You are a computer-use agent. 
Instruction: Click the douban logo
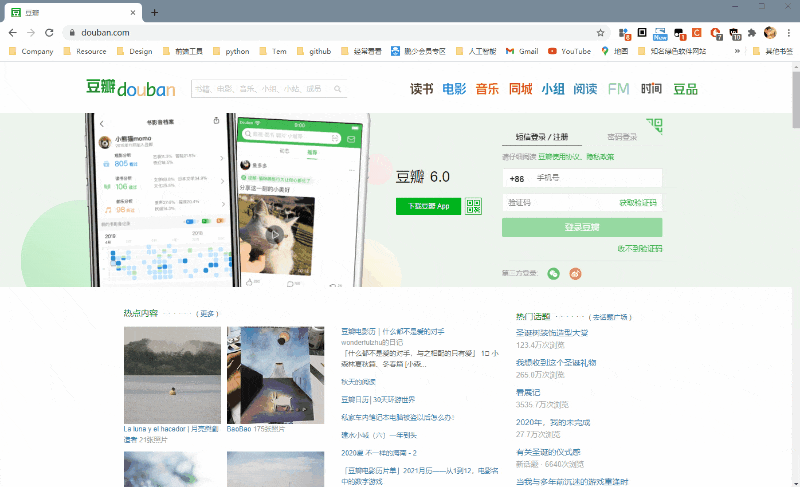click(131, 88)
